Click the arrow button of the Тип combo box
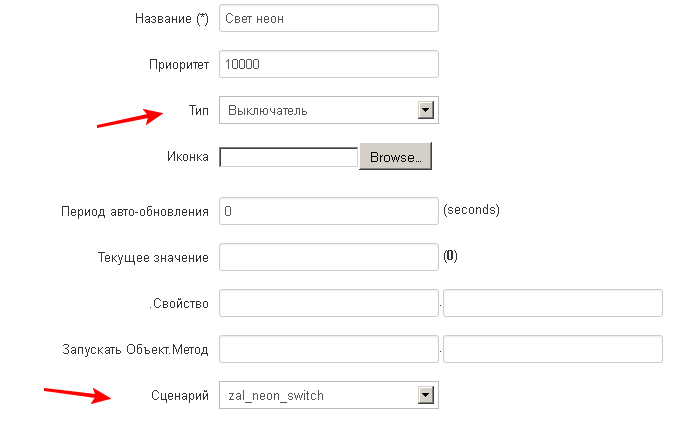674x422 pixels. click(x=426, y=110)
